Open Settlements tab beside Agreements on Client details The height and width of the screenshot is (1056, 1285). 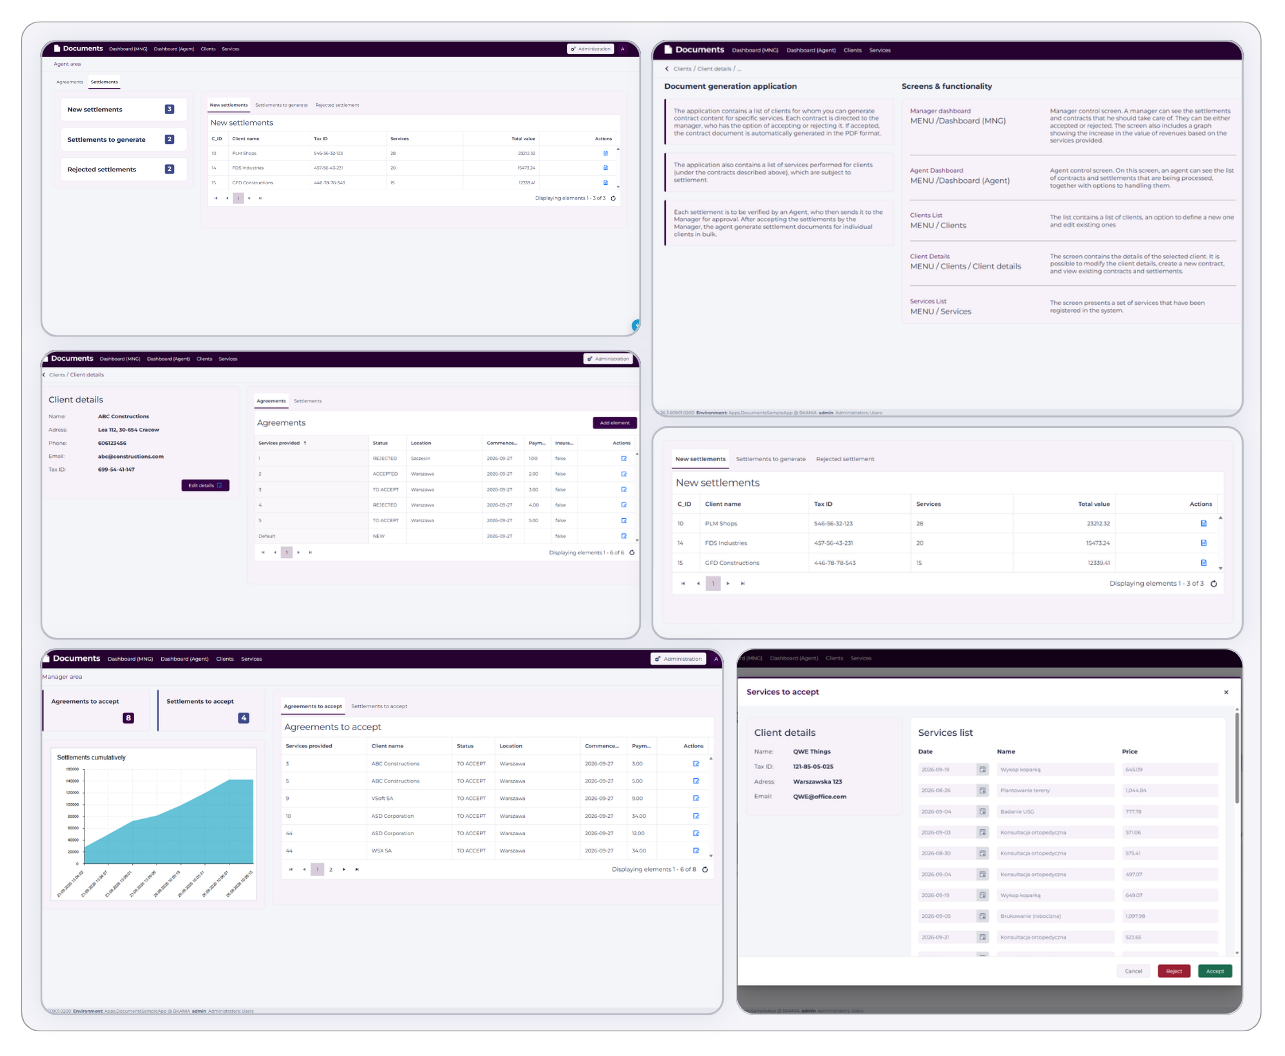pyautogui.click(x=308, y=401)
